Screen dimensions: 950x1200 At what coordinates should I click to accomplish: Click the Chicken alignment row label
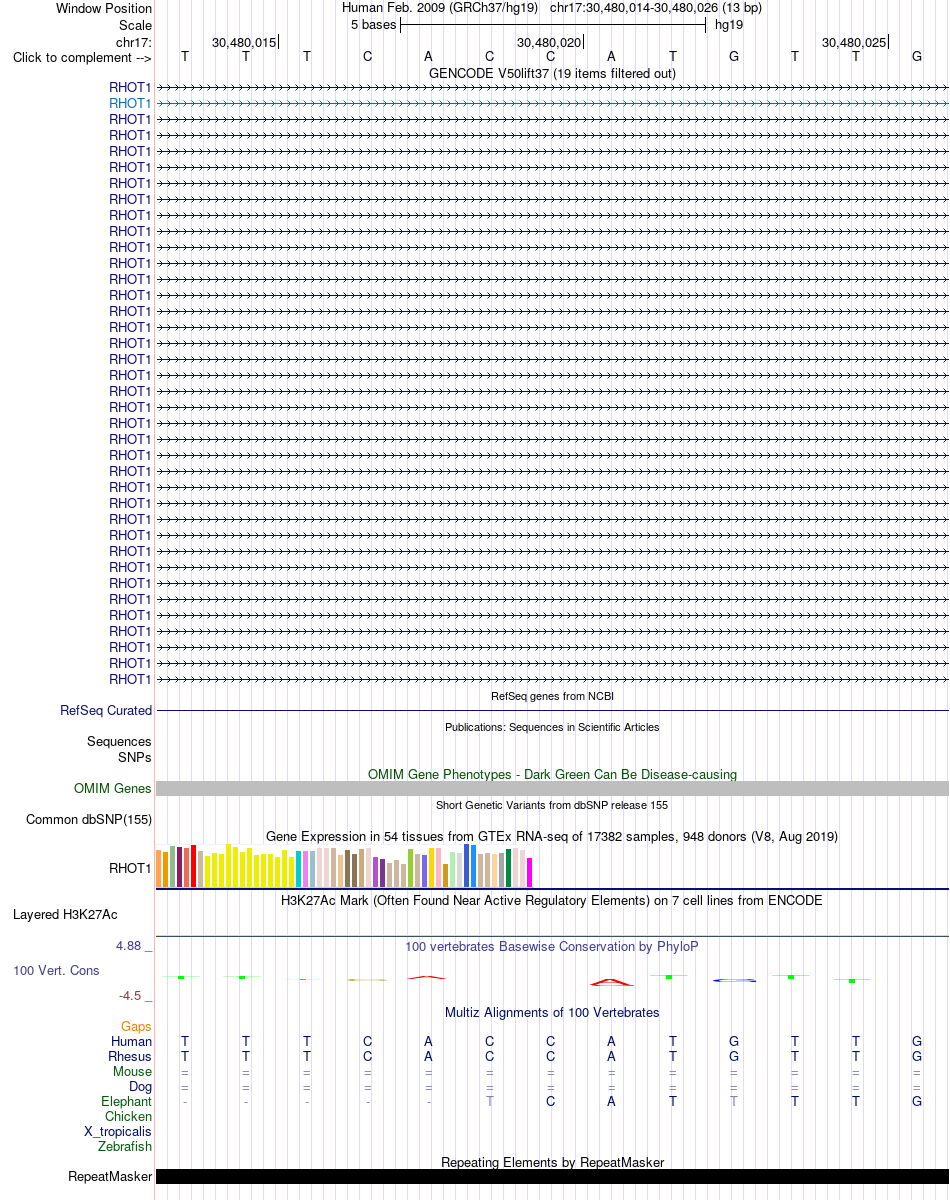129,1116
